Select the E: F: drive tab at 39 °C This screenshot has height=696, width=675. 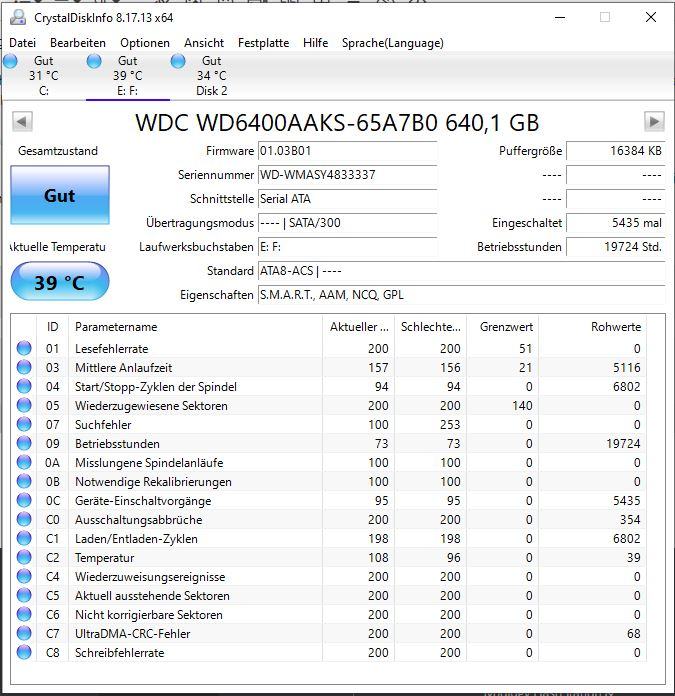(127, 76)
